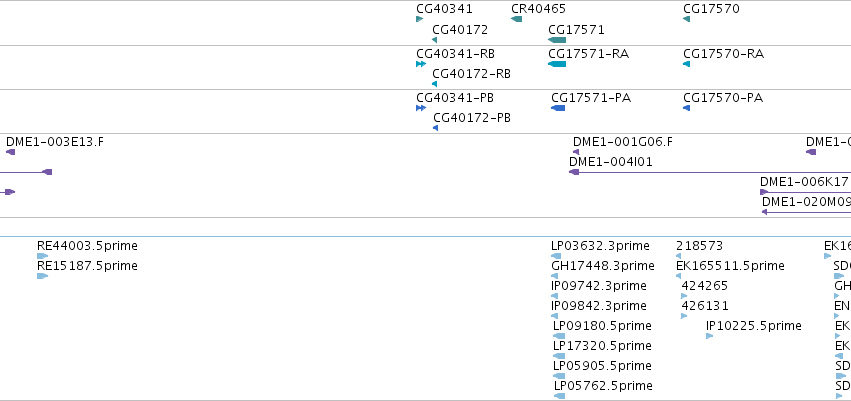Select the GH17448.3prime EST glyph
The height and width of the screenshot is (401, 851).
coord(555,276)
